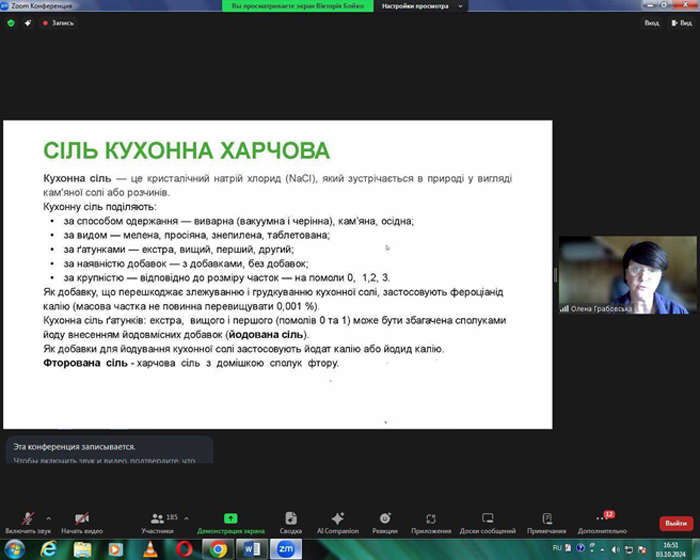Screen dimensions: 700x560
Task: Open Реакции reactions menu
Action: coord(385,522)
